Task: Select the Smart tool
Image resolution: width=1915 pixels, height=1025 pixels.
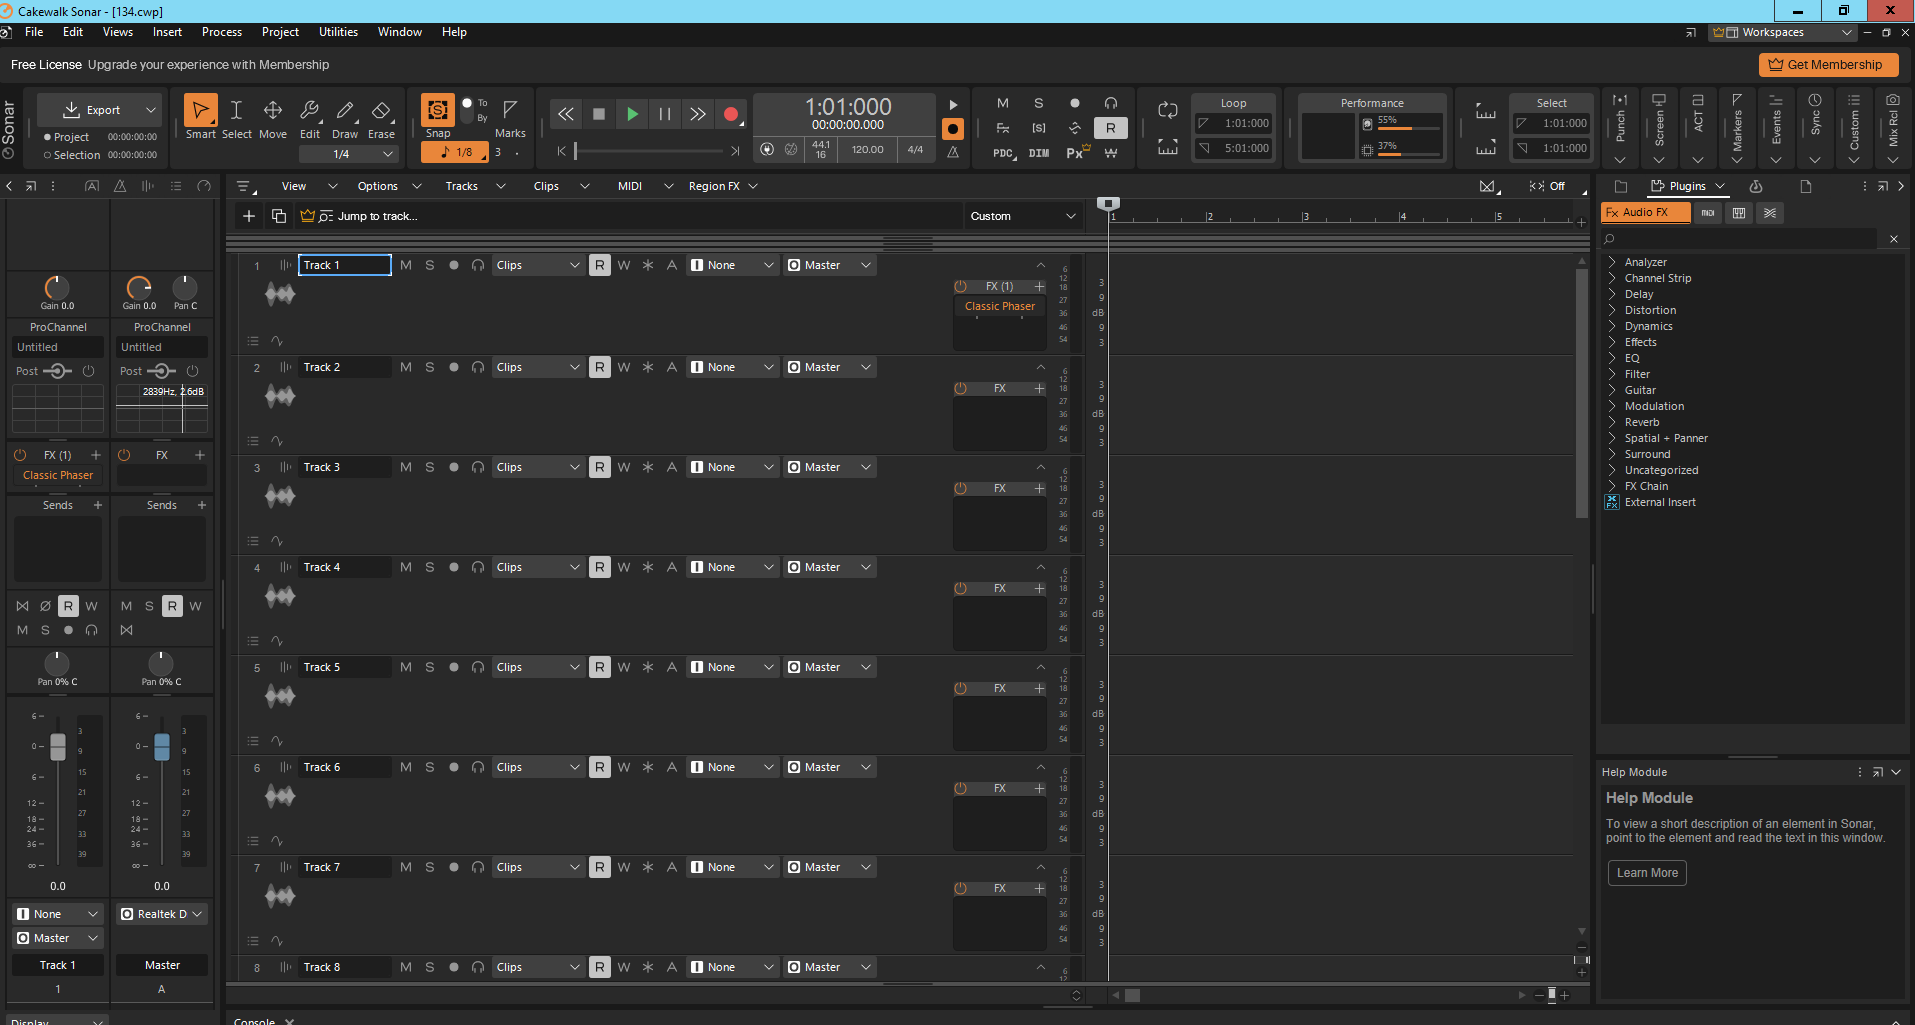Action: (200, 116)
